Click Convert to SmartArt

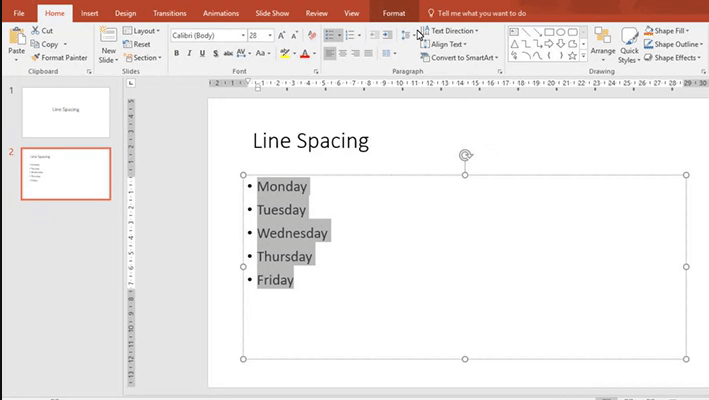point(463,58)
